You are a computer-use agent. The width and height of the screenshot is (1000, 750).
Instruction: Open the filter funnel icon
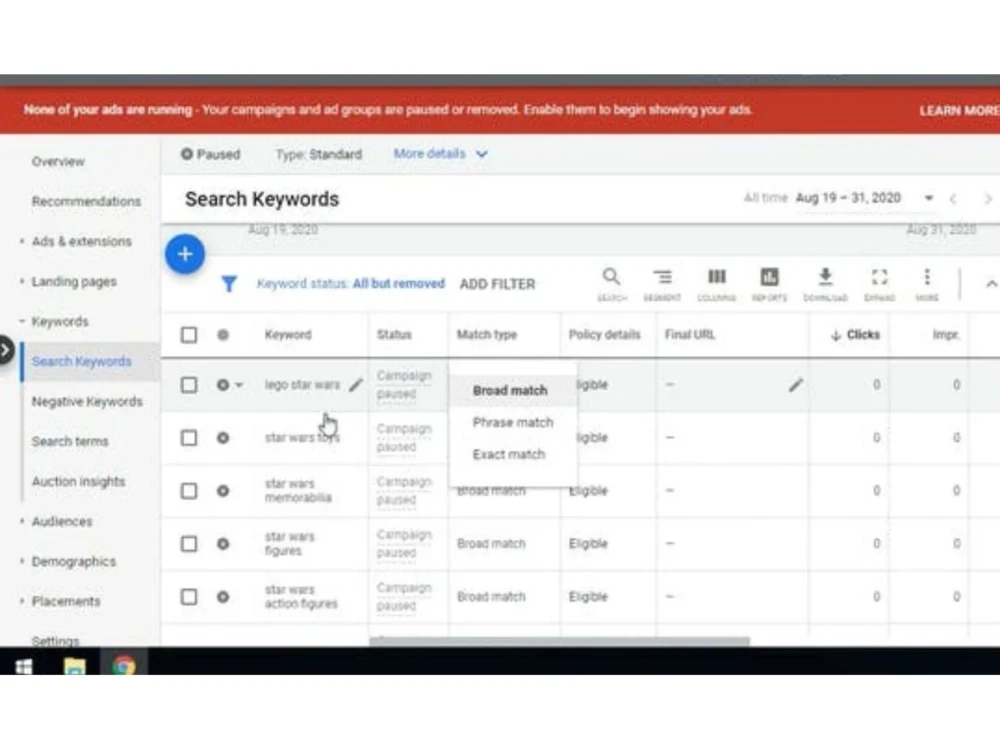coord(229,284)
